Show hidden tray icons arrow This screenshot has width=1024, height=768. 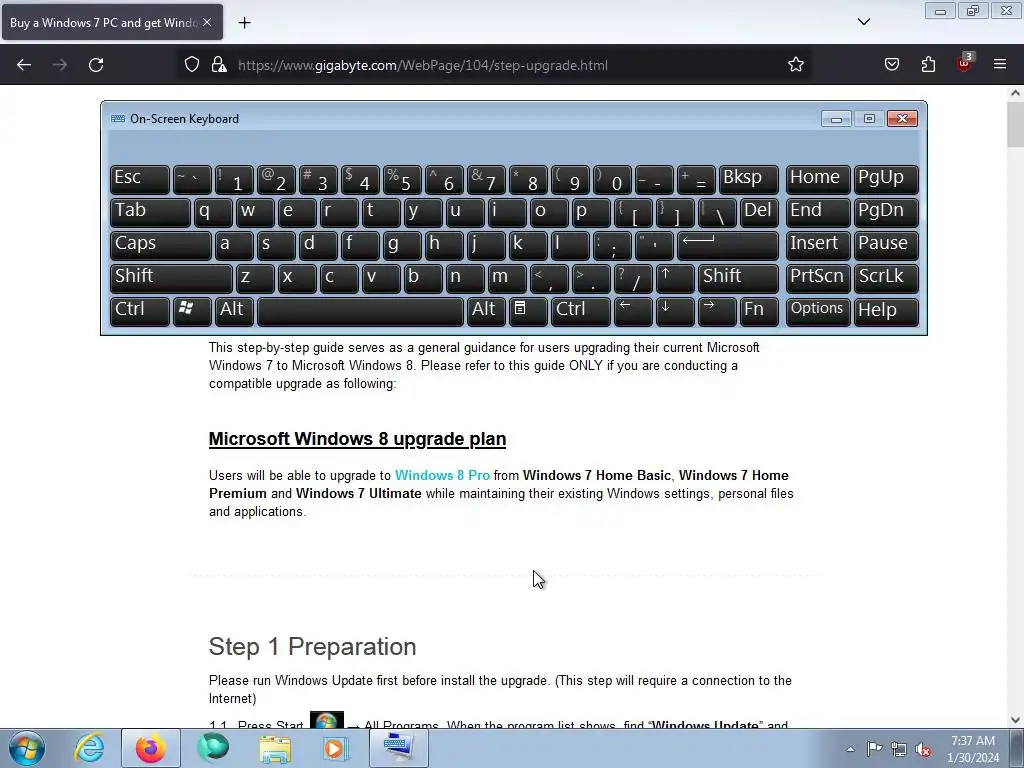coord(850,749)
